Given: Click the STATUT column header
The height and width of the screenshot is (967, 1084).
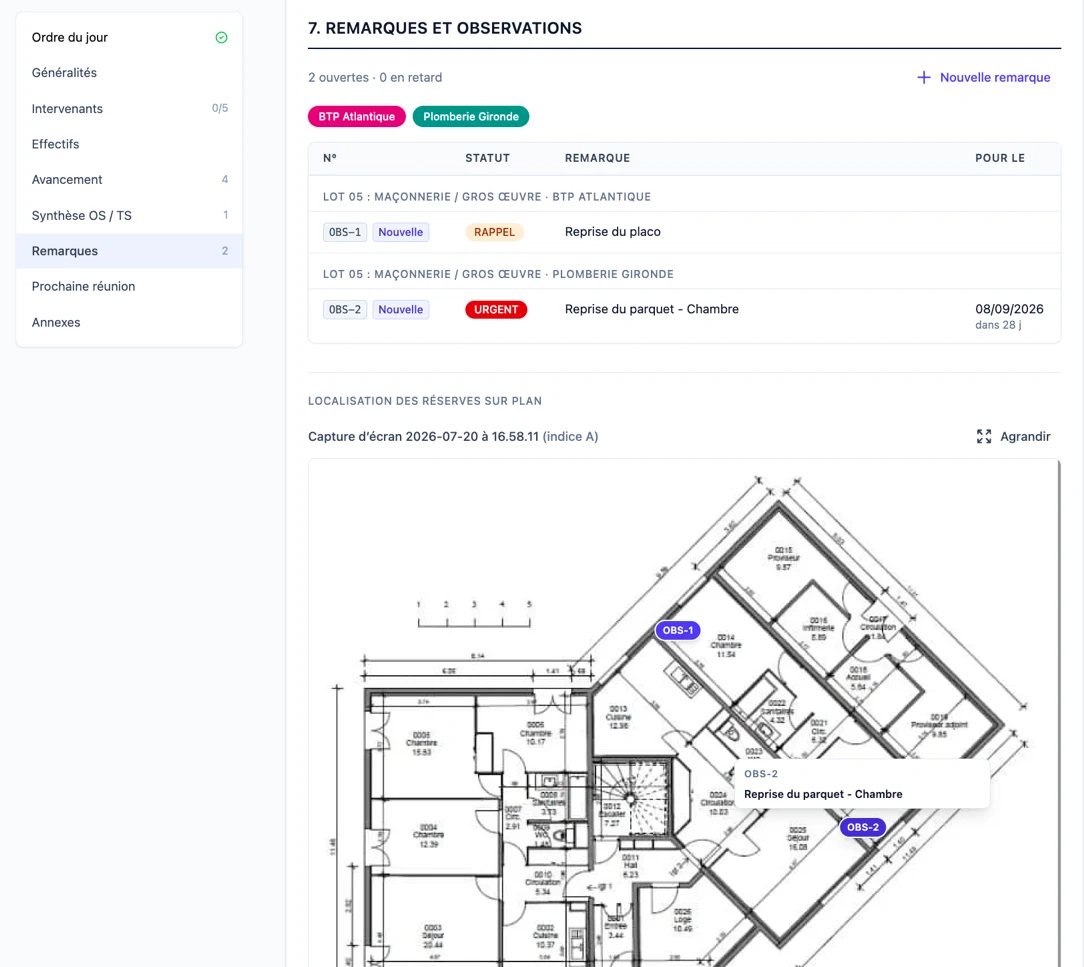Looking at the screenshot, I should 487,158.
